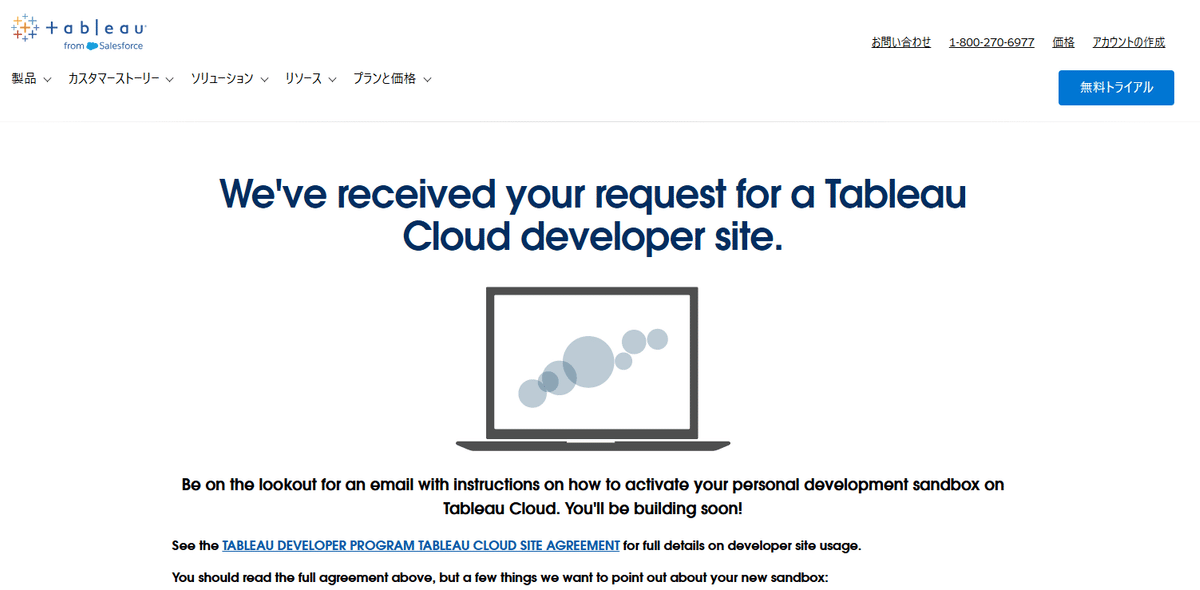Click the 1-800-270-6977 phone link
1200x590 pixels.
tap(991, 41)
